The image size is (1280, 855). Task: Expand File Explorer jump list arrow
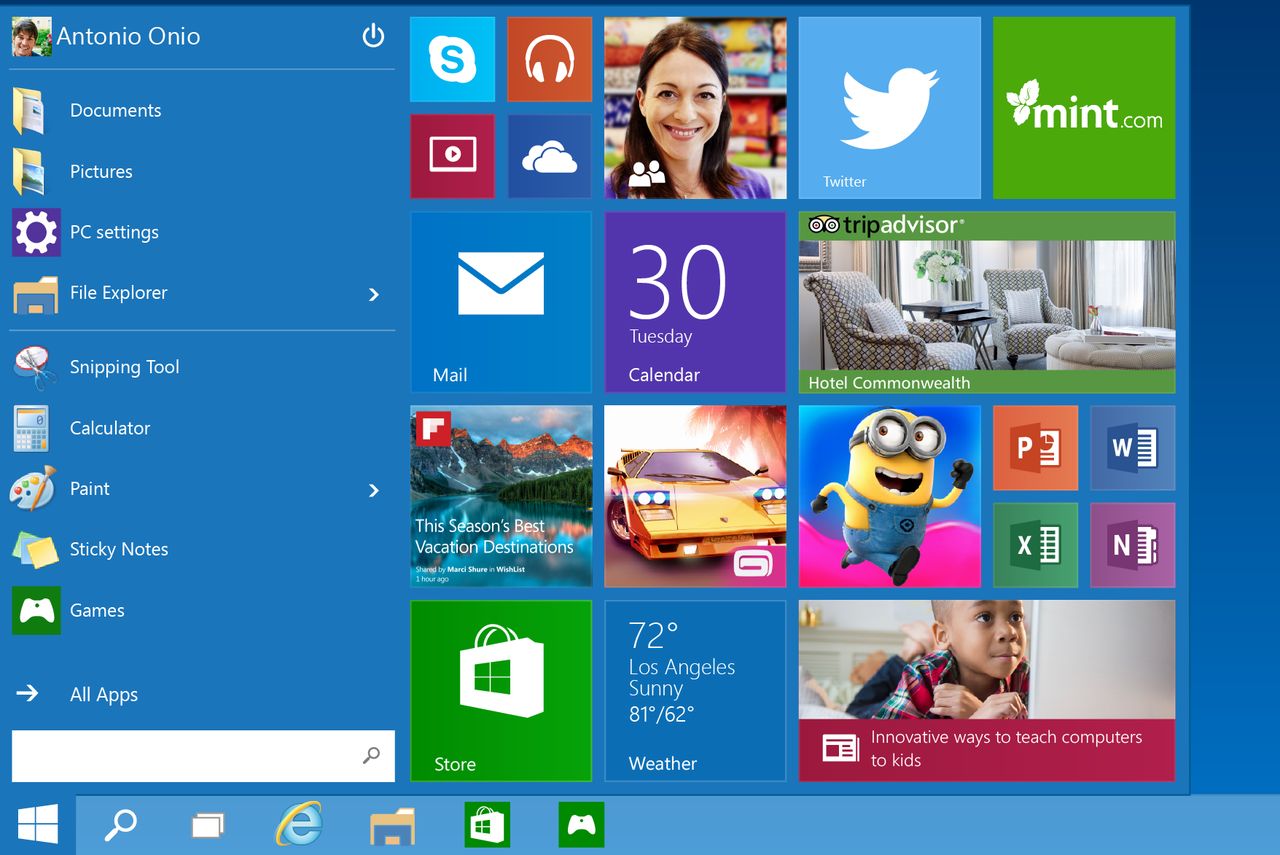pos(374,294)
